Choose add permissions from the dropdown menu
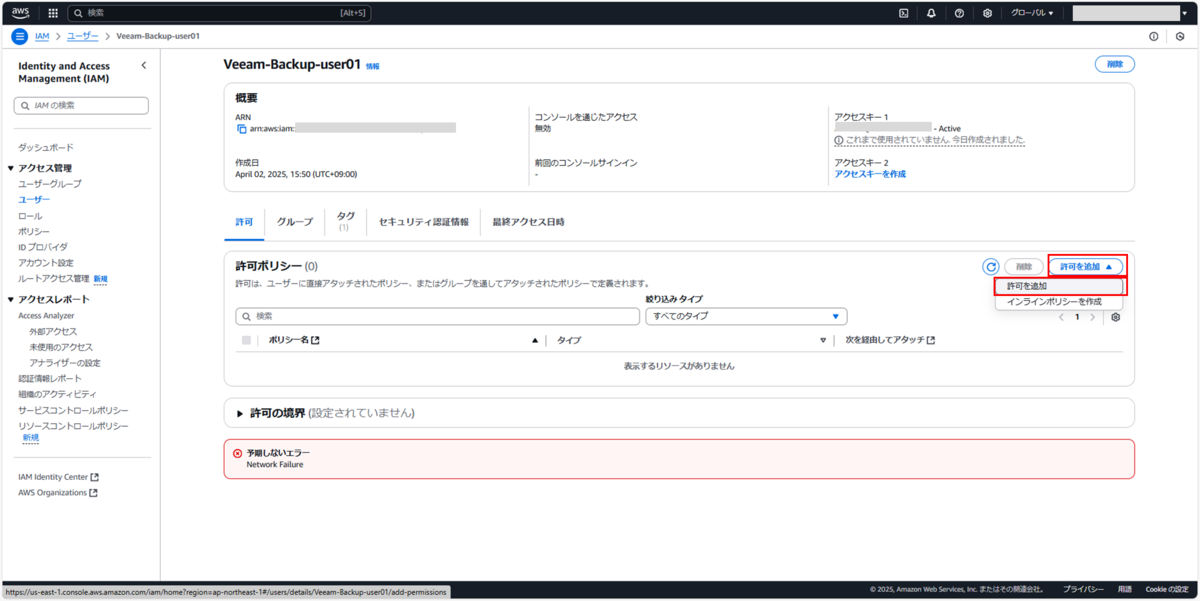Screen dimensions: 1200x601 1059,286
